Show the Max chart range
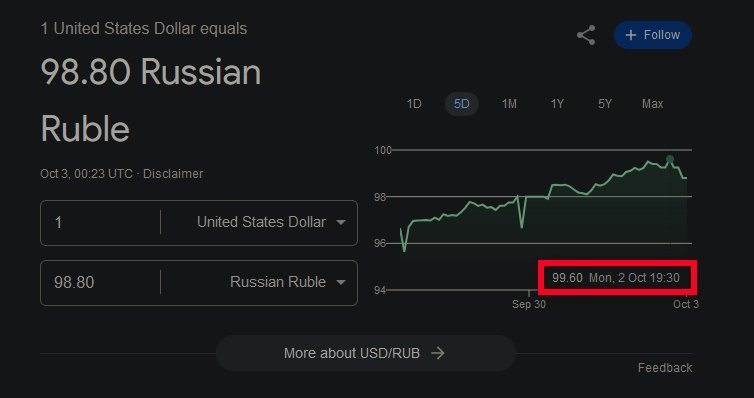This screenshot has height=398, width=754. click(x=653, y=104)
